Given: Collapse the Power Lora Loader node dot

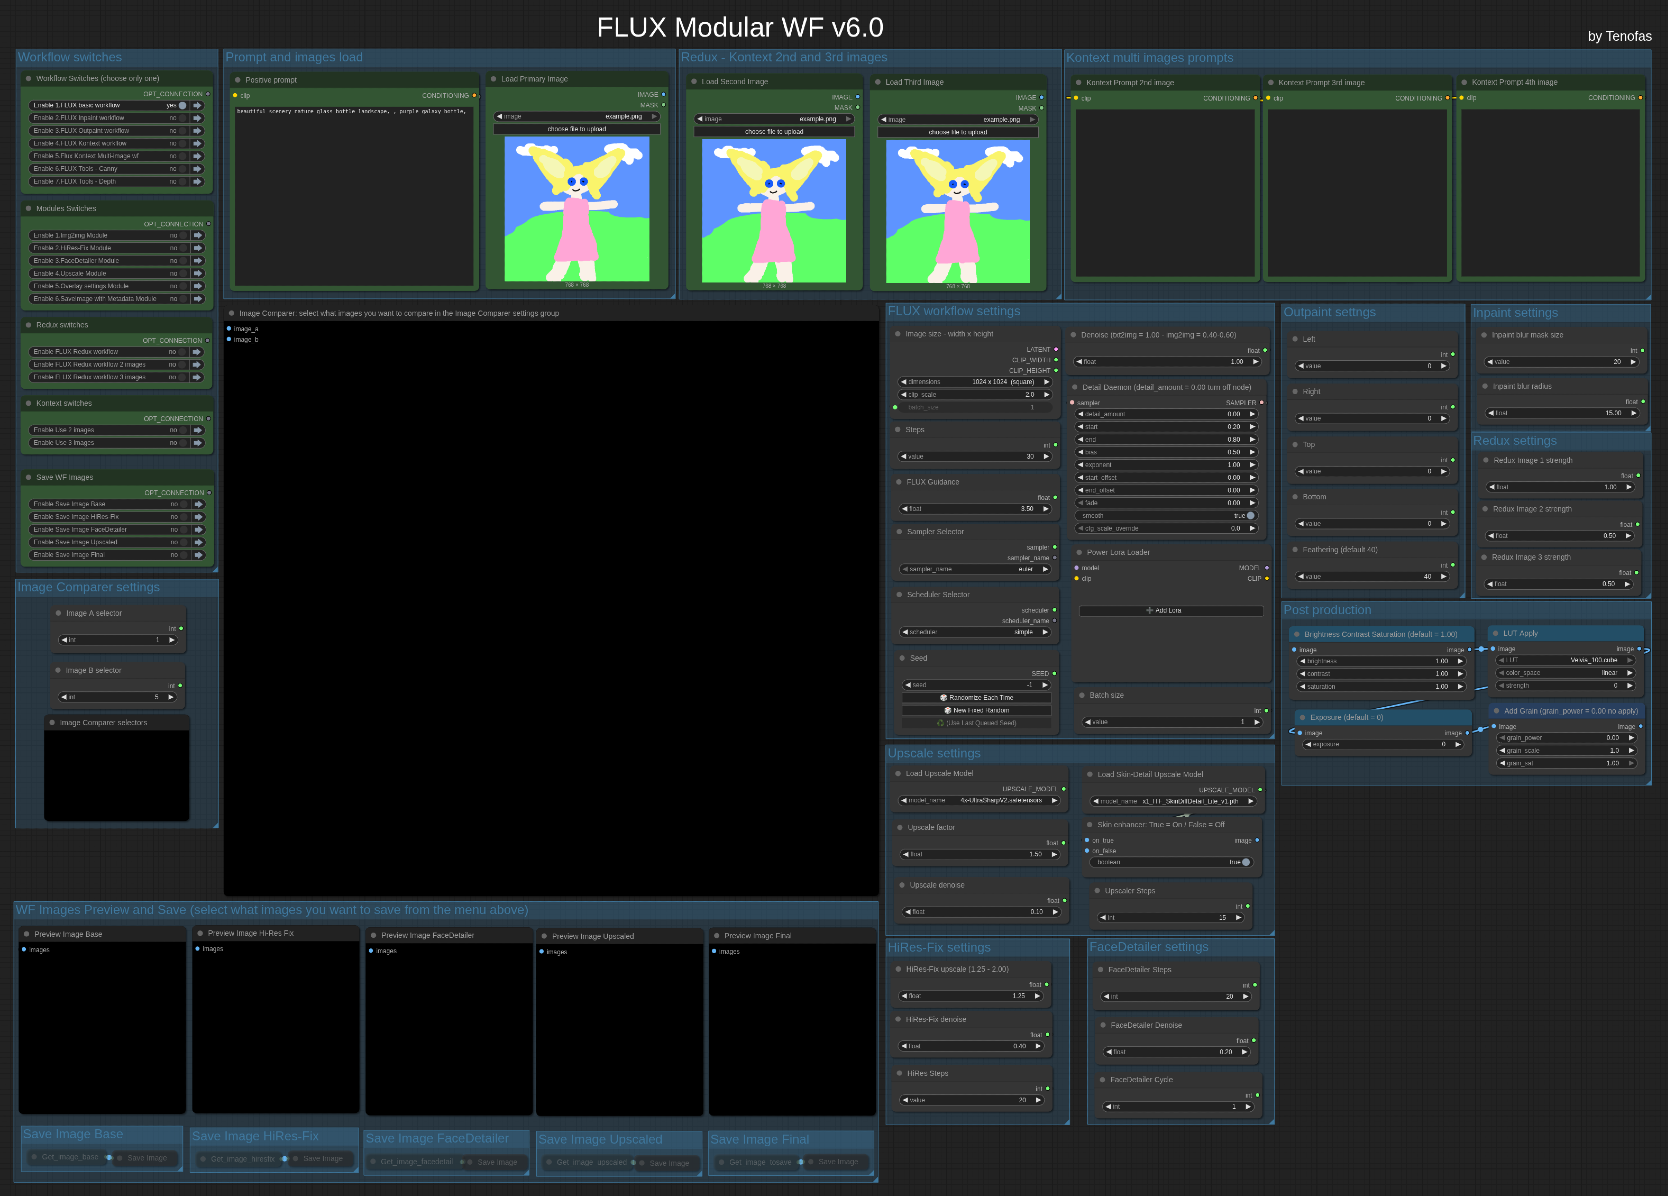Looking at the screenshot, I should [x=1080, y=552].
